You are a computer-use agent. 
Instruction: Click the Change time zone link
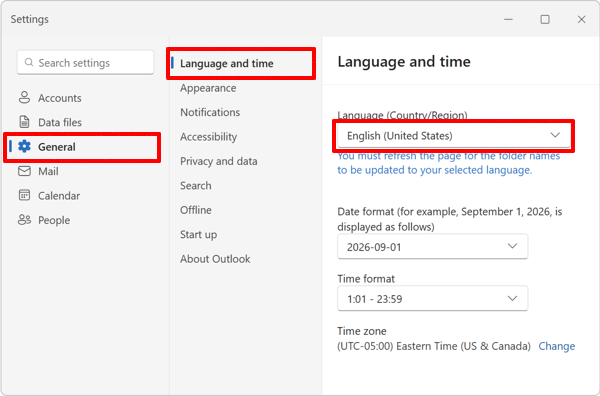[557, 346]
